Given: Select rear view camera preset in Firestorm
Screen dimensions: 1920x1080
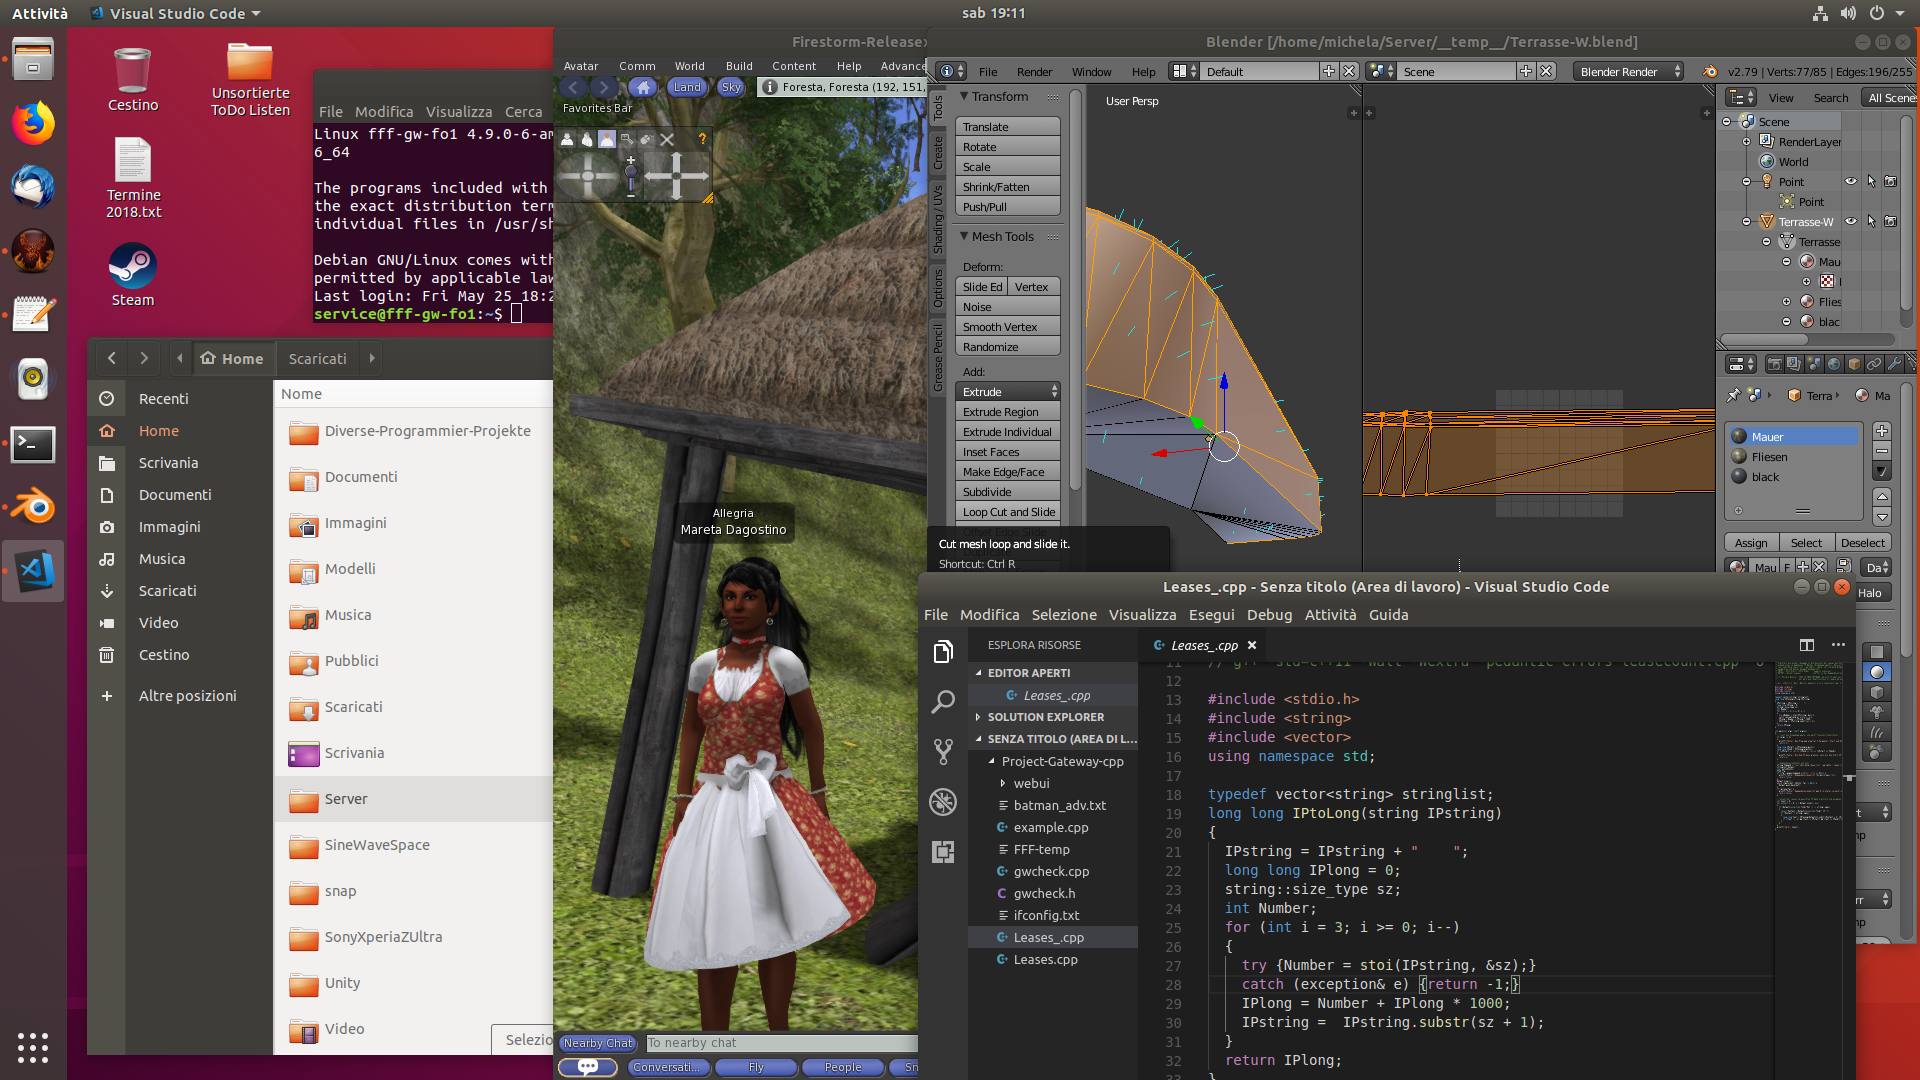Looking at the screenshot, I should pyautogui.click(x=607, y=139).
